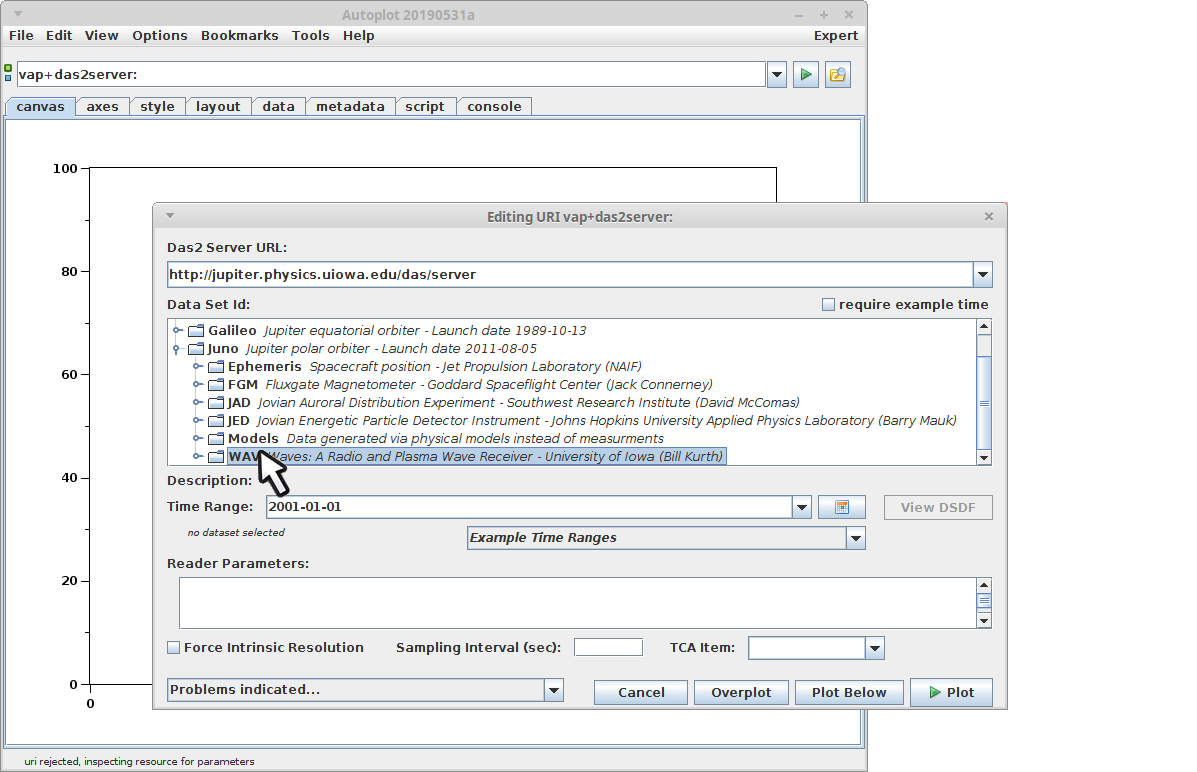The image size is (1197, 772).
Task: Open the Example Time Ranges dropdown
Action: (856, 538)
